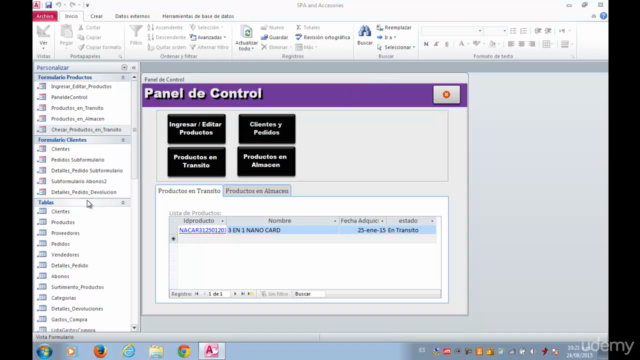
Task: Click the bold N formatting button
Action: [426, 44]
